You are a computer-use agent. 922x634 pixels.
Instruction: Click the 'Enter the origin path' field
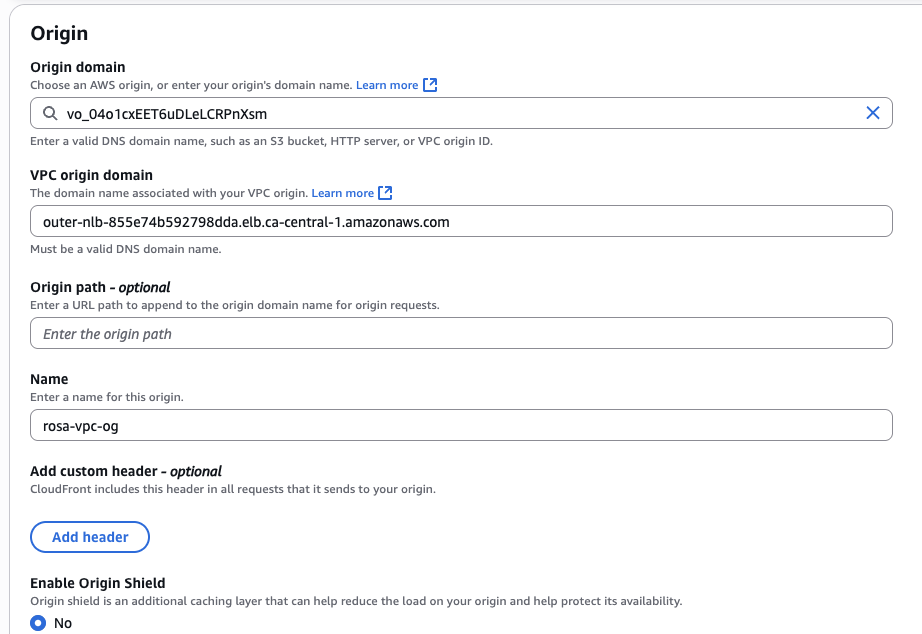point(460,334)
